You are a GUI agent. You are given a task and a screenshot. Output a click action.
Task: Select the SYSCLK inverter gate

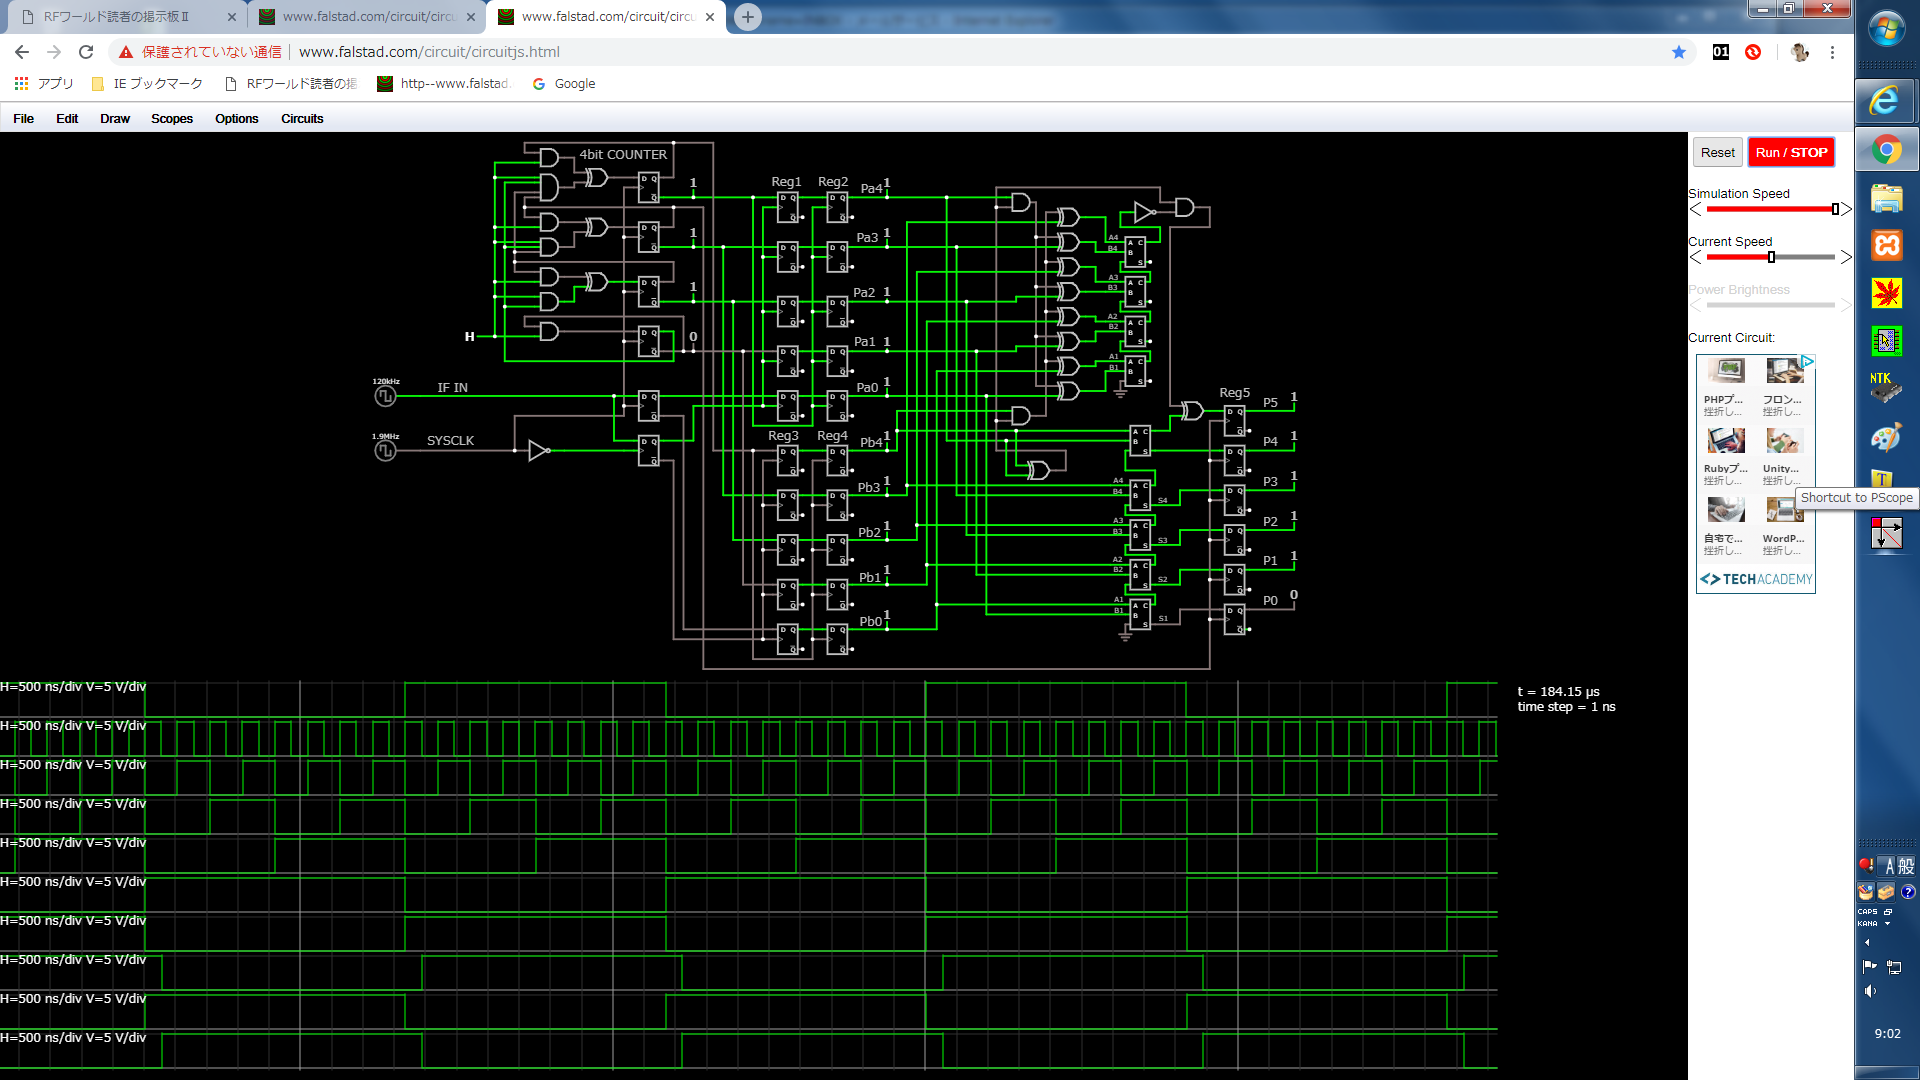(539, 450)
